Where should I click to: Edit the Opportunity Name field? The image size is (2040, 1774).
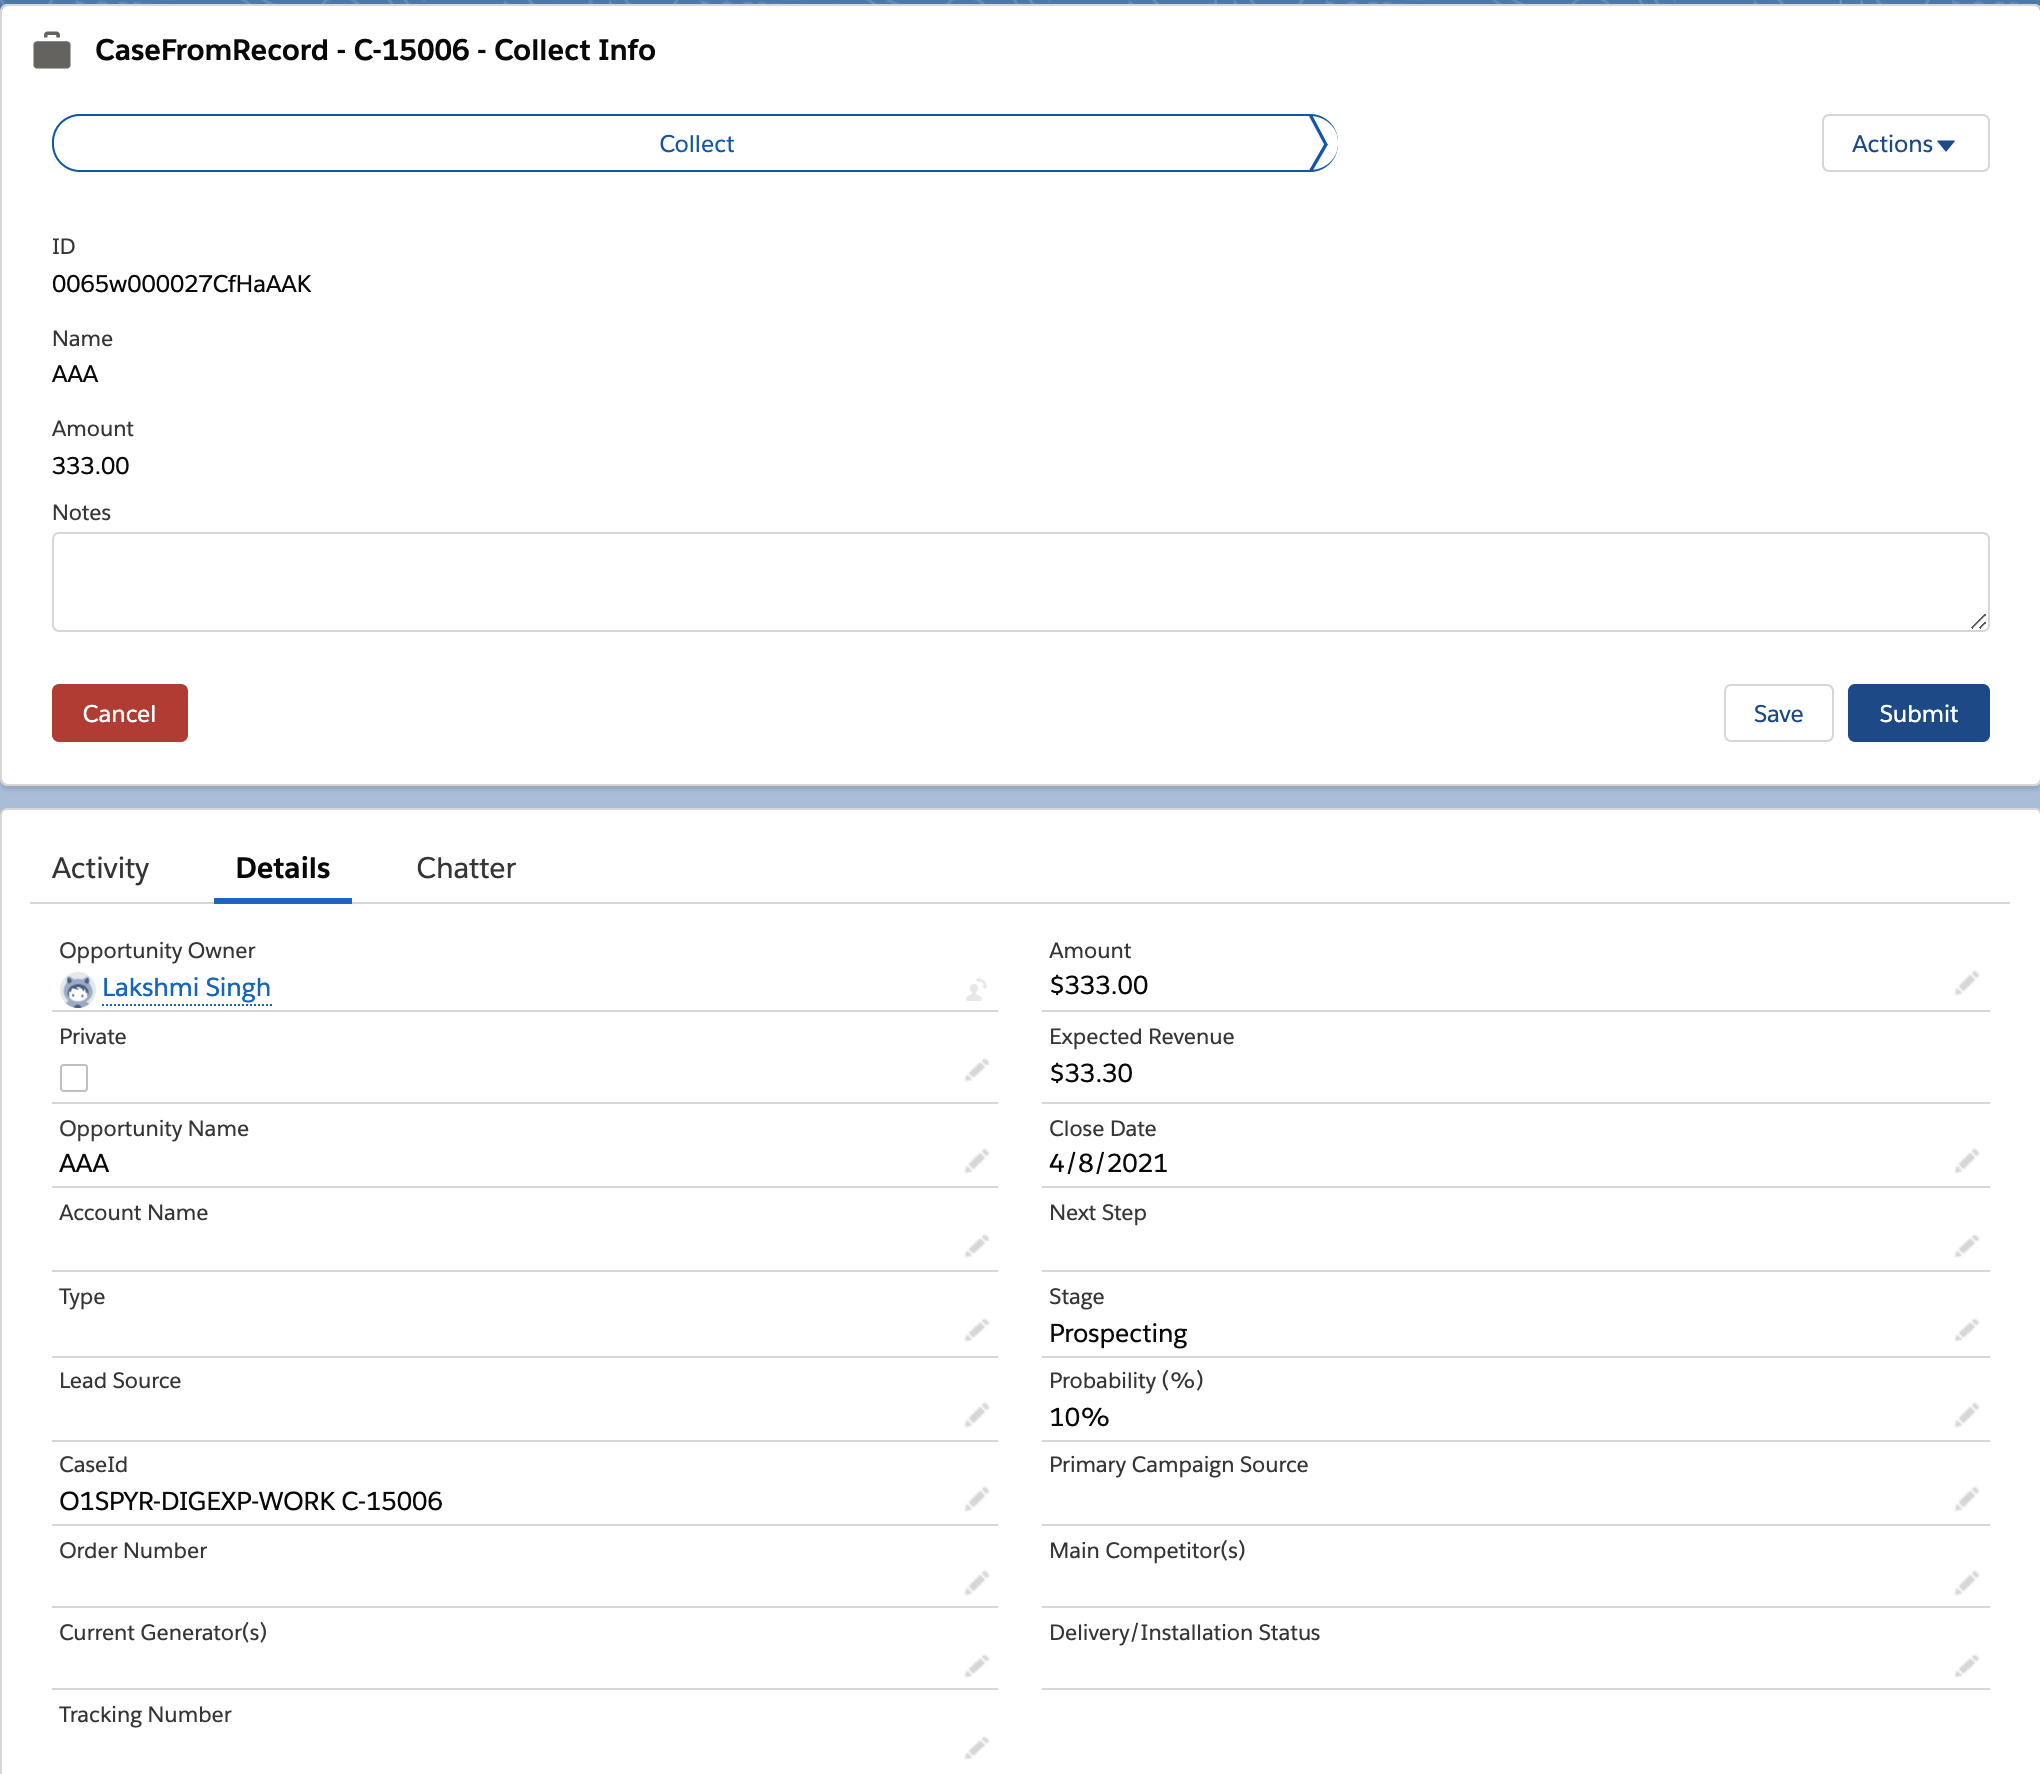976,1161
